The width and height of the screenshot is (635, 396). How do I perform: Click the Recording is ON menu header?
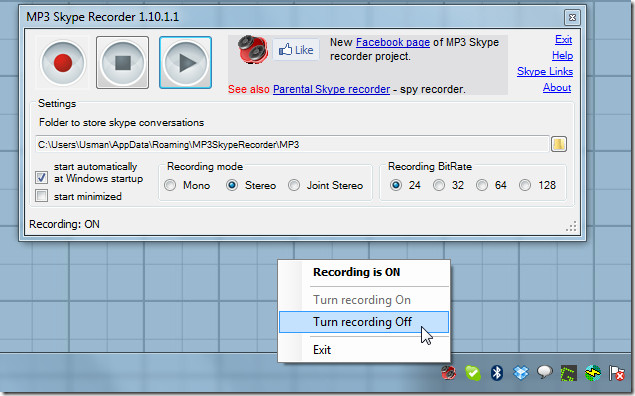pyautogui.click(x=356, y=272)
